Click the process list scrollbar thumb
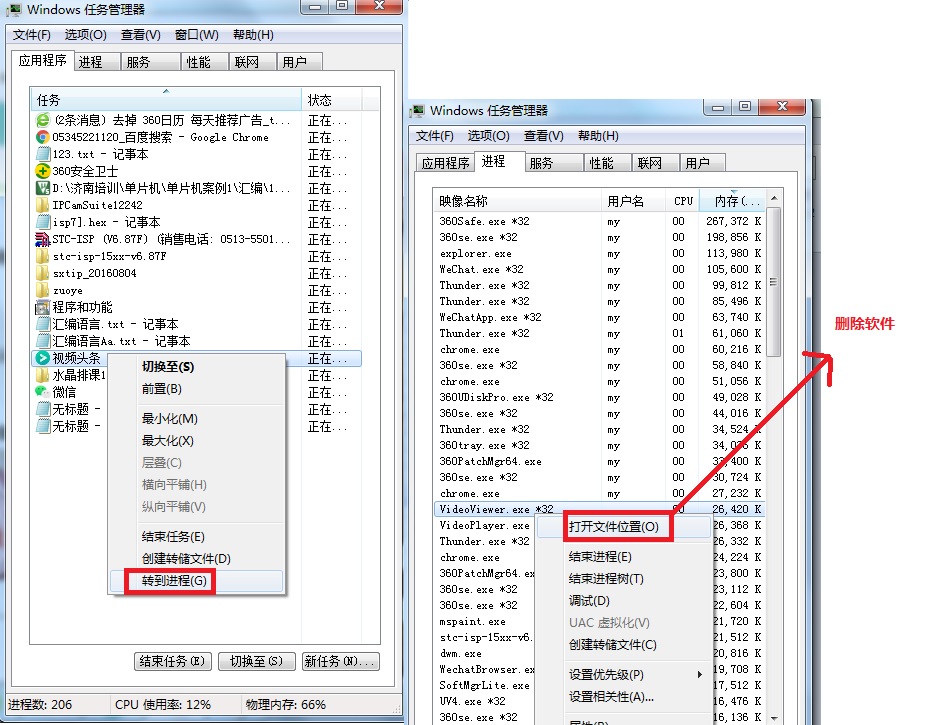Image resolution: width=947 pixels, height=725 pixels. (774, 282)
